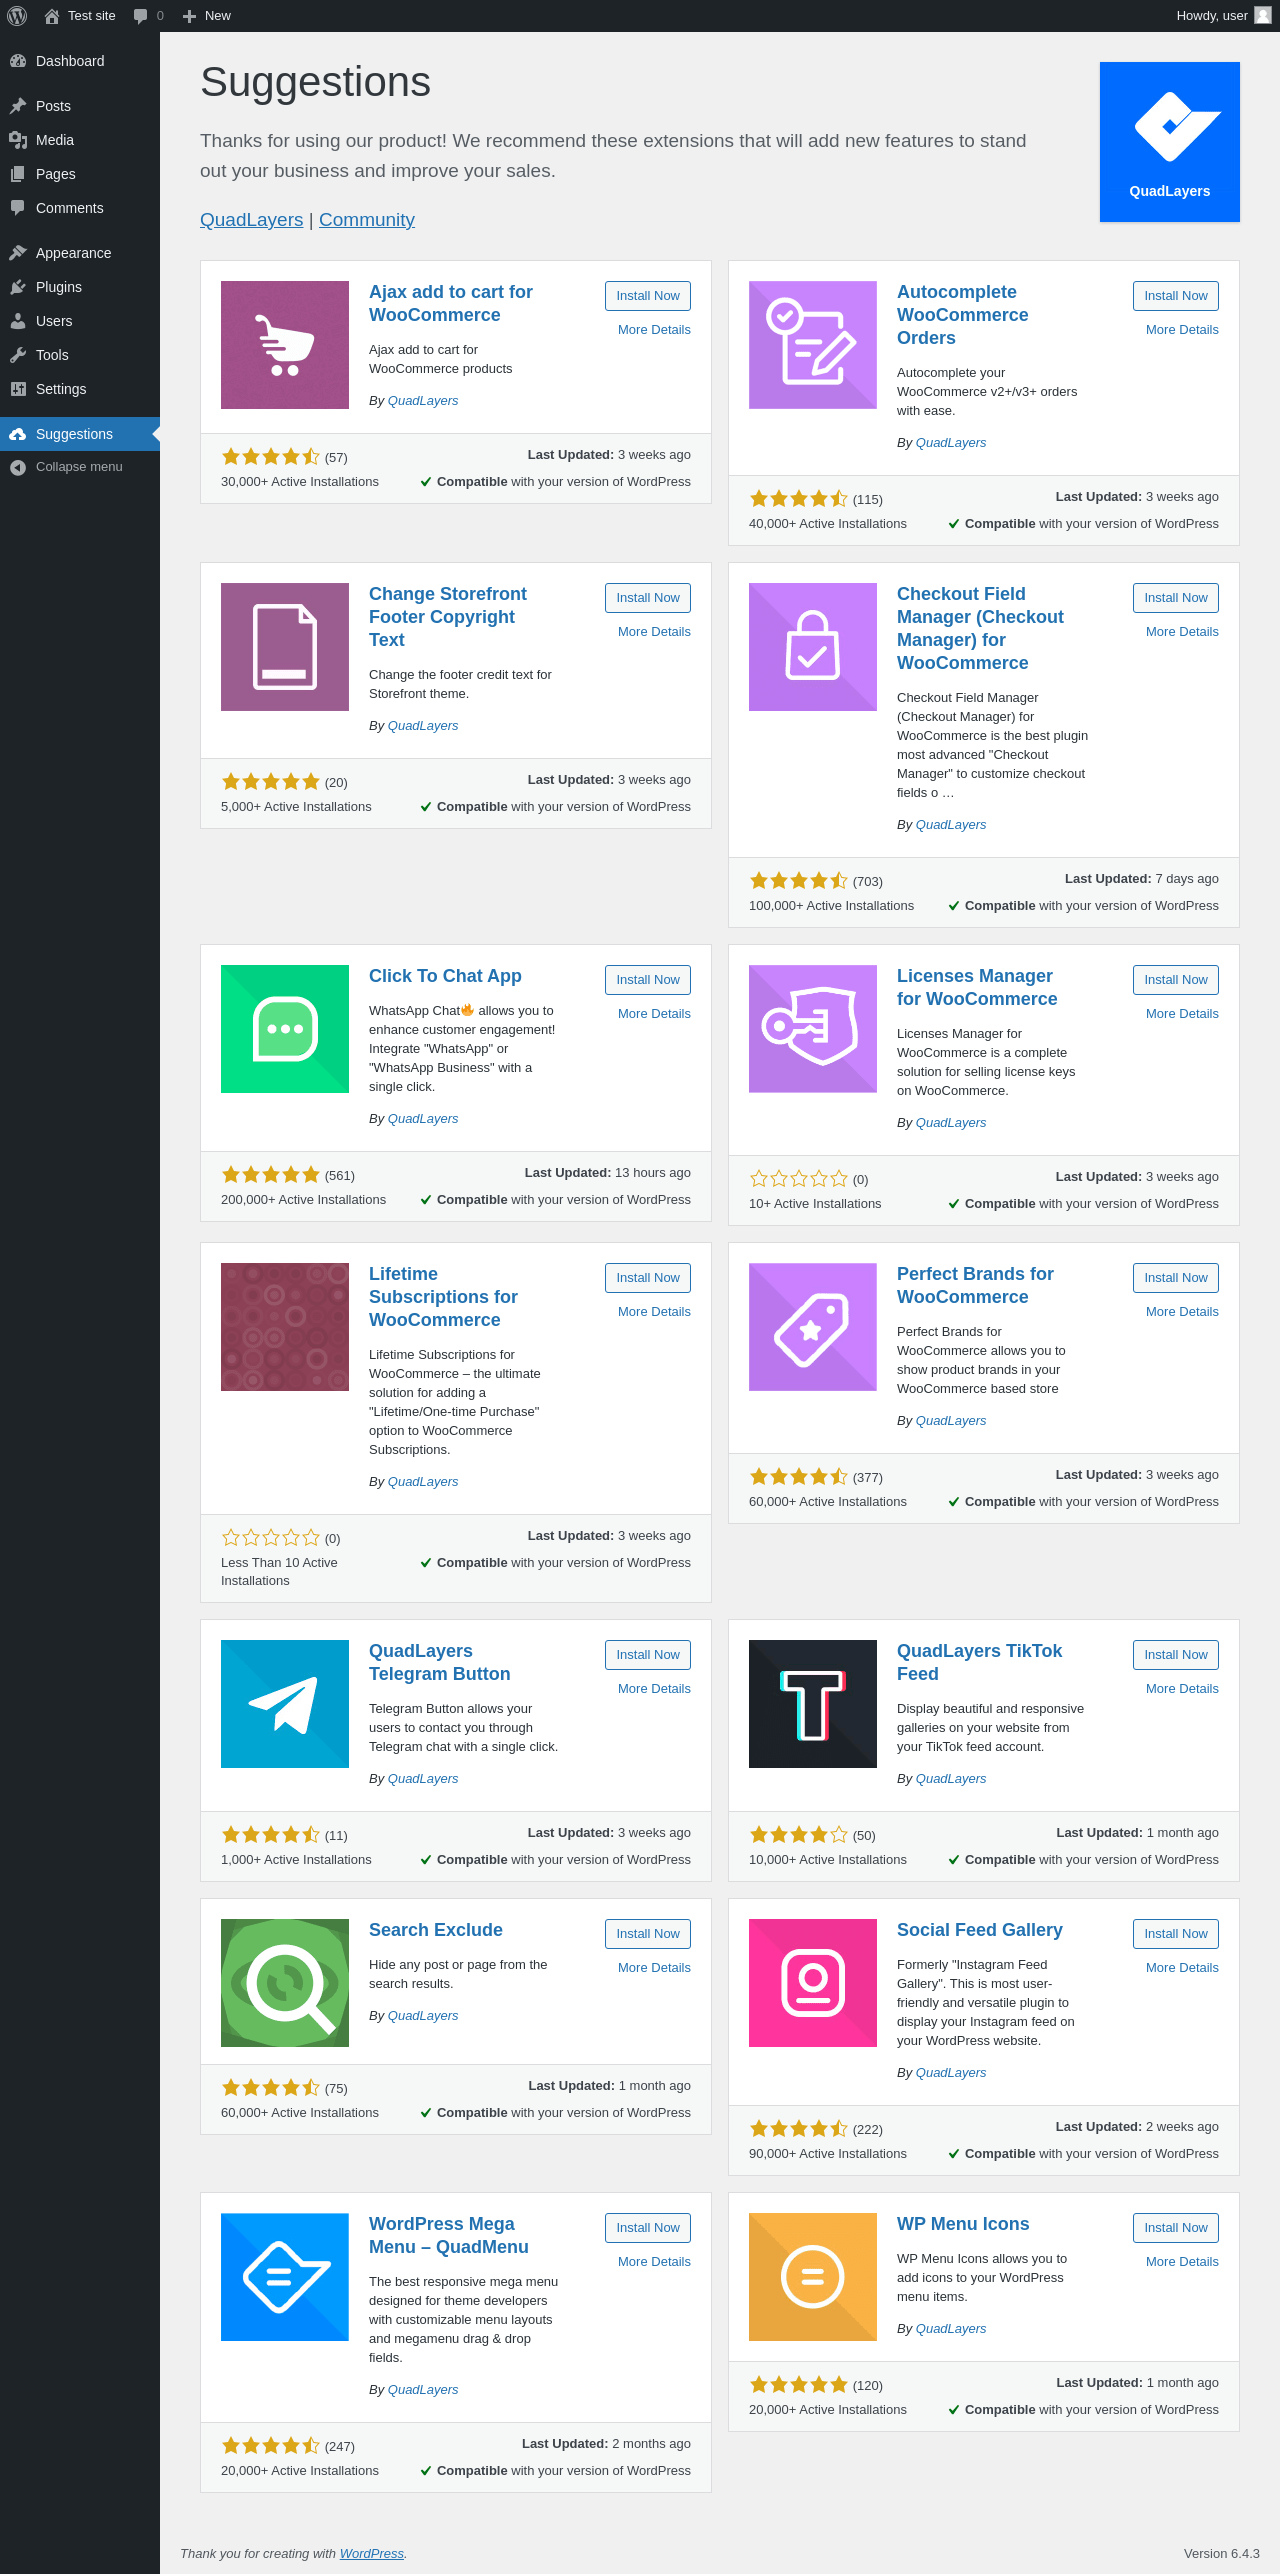This screenshot has height=2574, width=1280.
Task: View More Details for Licenses Manager
Action: [1182, 1014]
